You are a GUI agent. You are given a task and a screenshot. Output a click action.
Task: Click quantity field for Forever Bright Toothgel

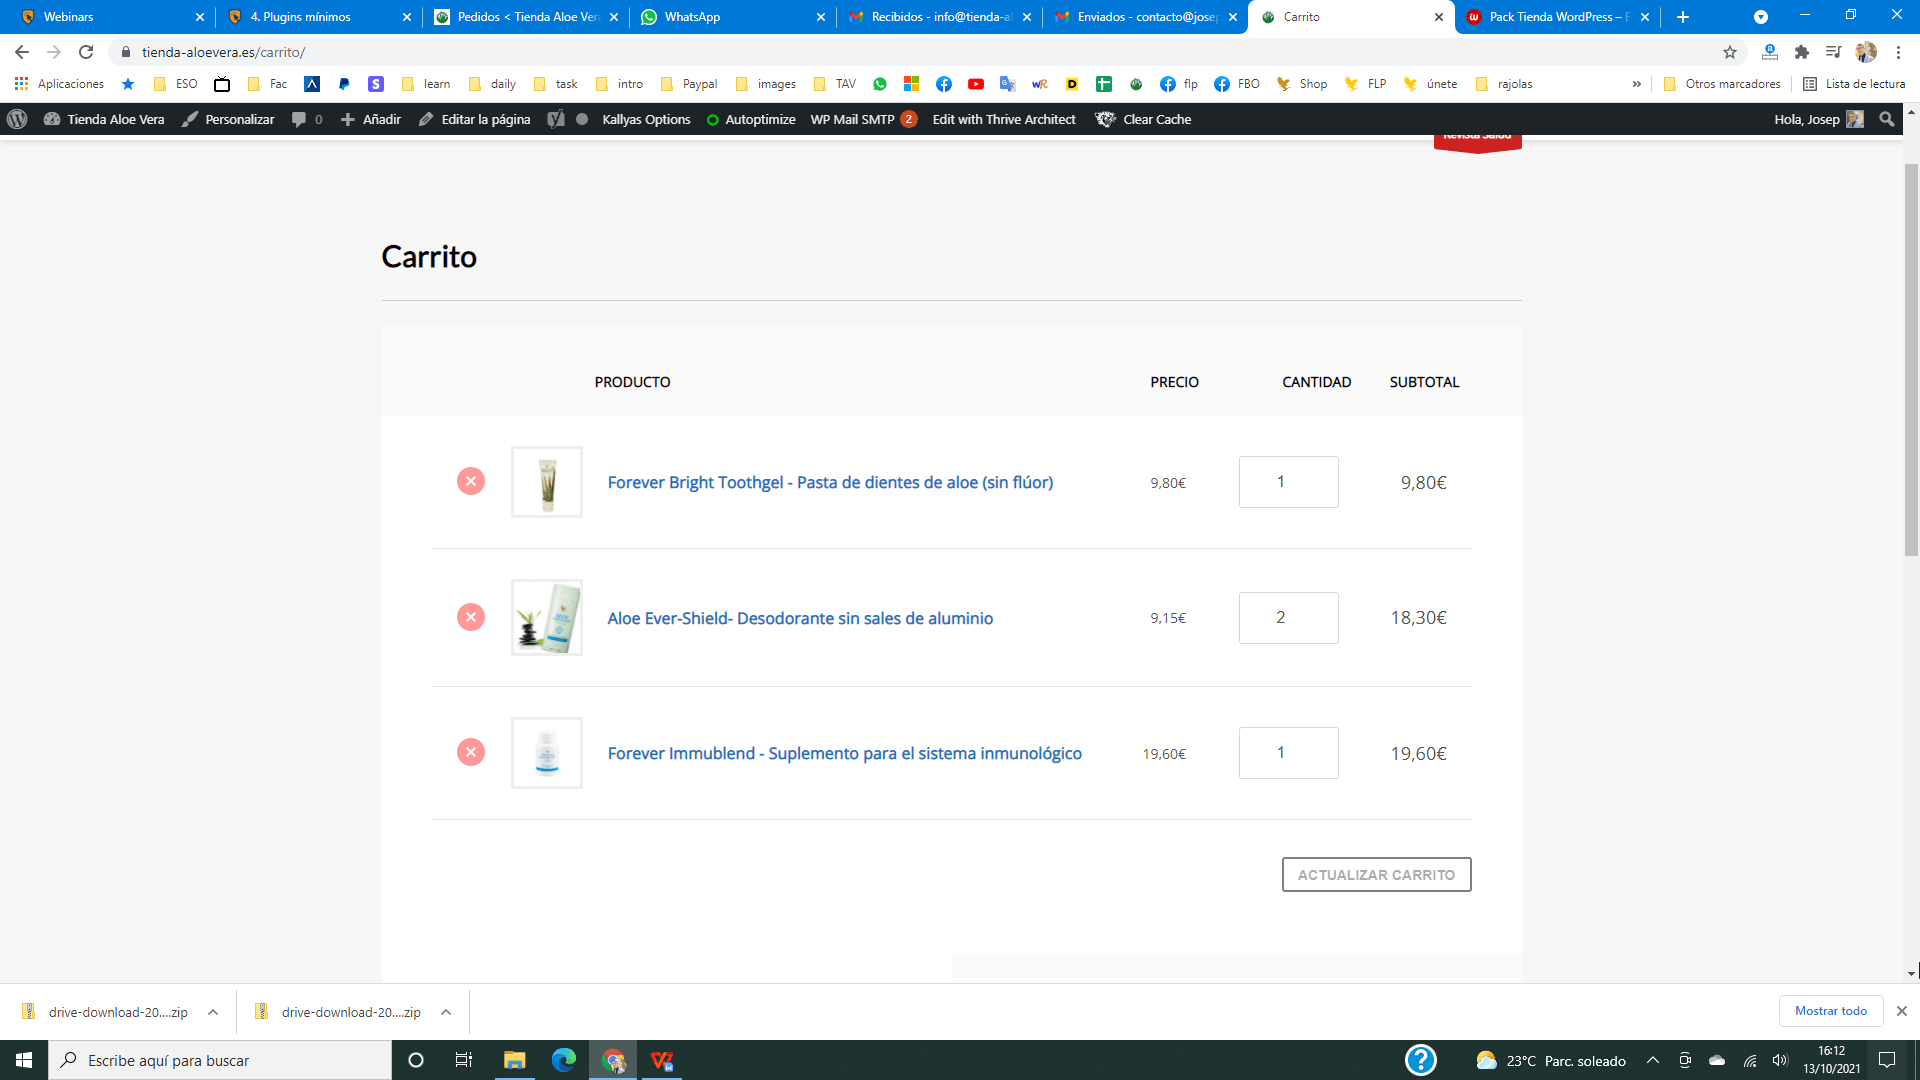[1288, 482]
